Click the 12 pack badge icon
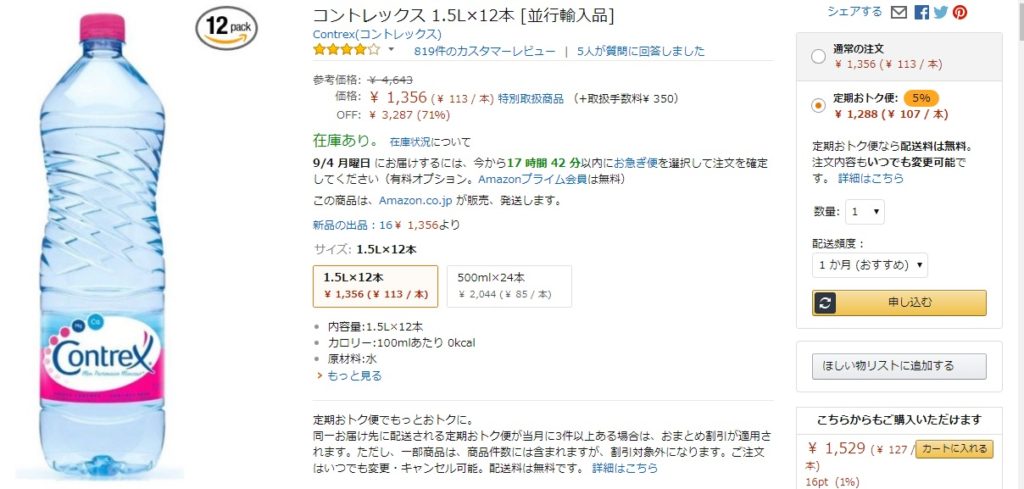The image size is (1024, 489). coord(226,27)
